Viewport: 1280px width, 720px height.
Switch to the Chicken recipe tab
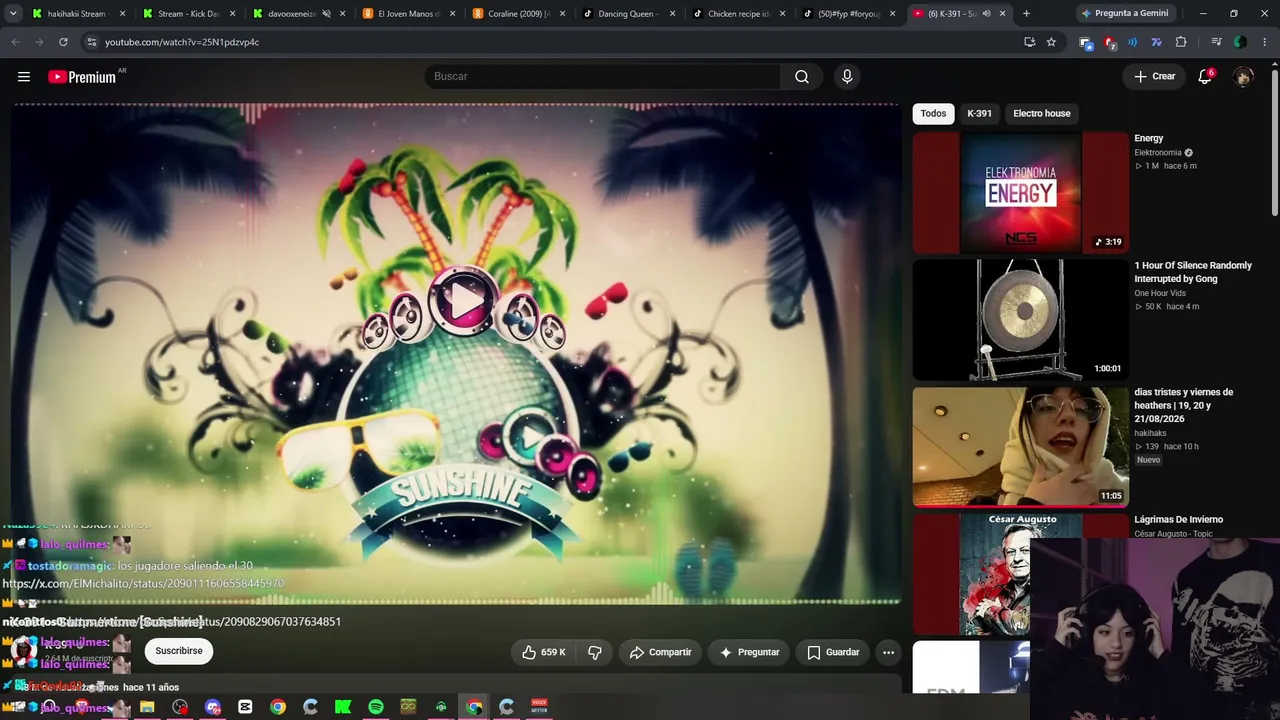(x=738, y=14)
